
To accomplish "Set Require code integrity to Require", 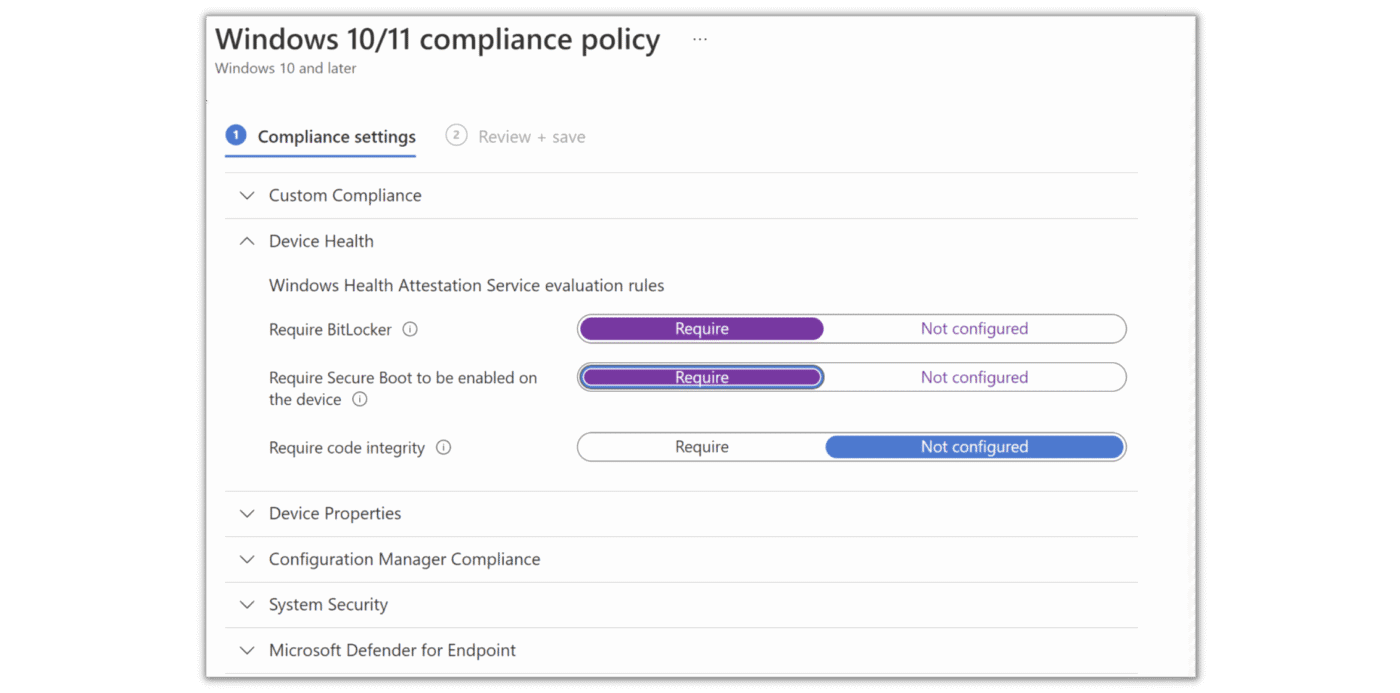I will [x=701, y=447].
